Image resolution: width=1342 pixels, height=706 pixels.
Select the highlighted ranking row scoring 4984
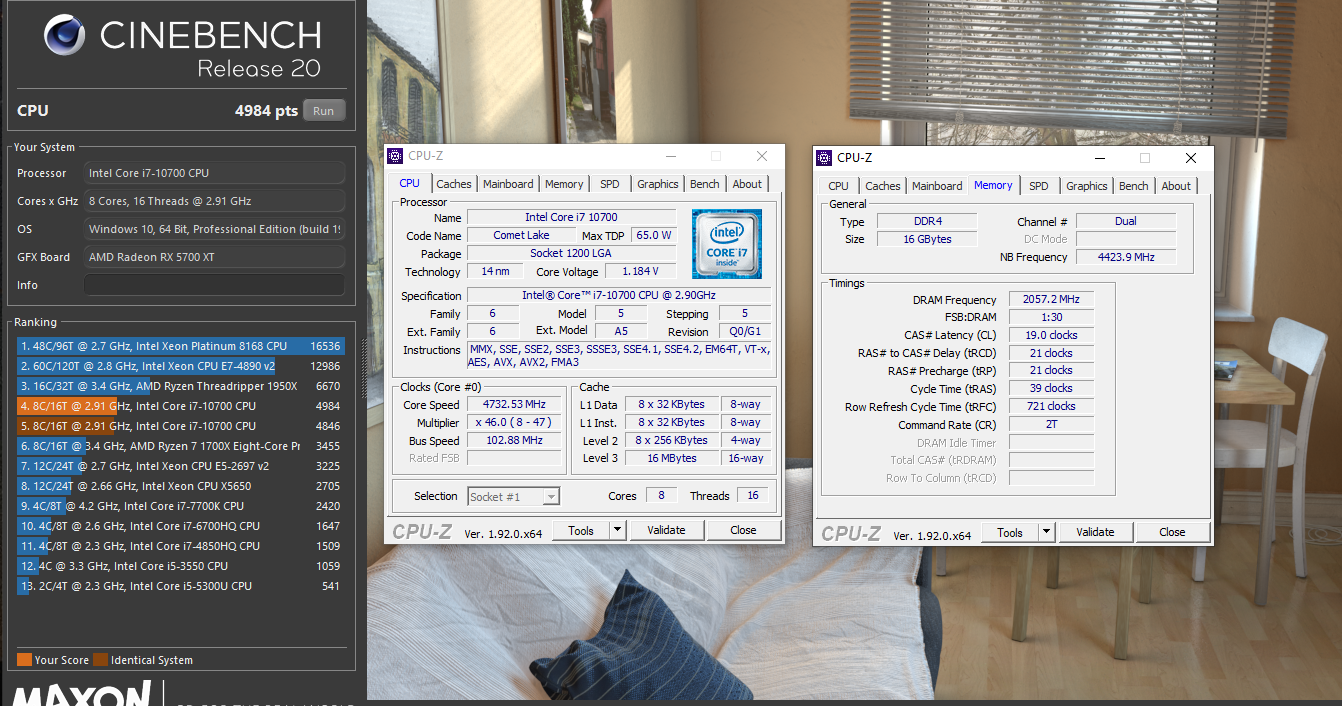[x=181, y=406]
